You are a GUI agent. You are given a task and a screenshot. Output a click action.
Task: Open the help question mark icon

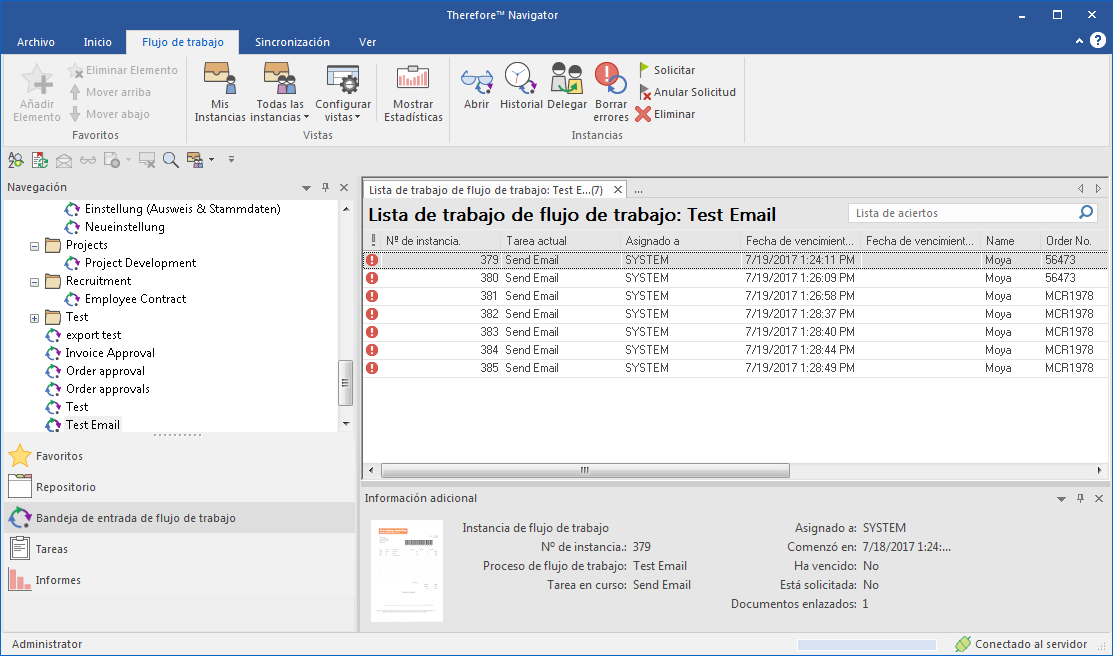click(1098, 40)
